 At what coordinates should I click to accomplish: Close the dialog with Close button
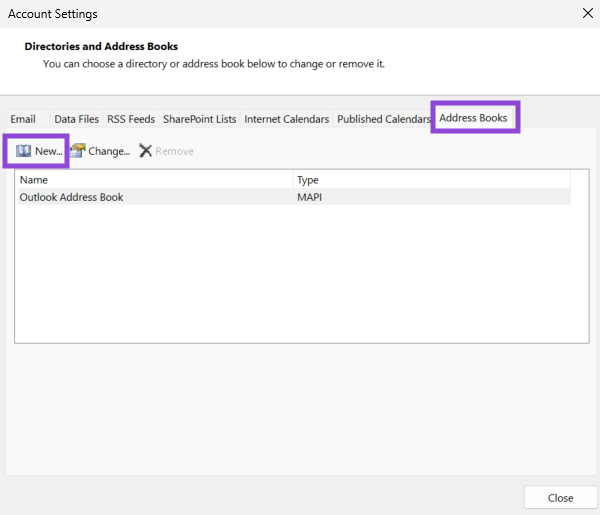(x=560, y=498)
